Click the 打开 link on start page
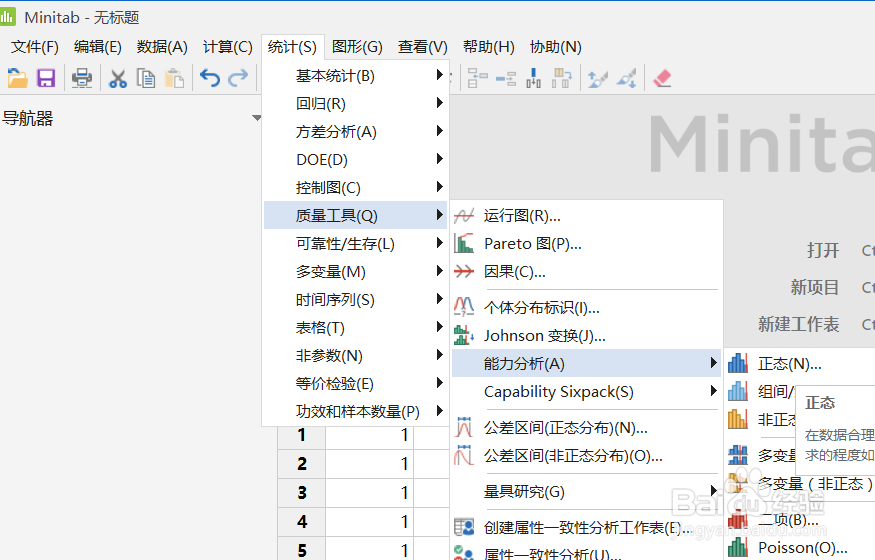The height and width of the screenshot is (560, 875). [823, 250]
